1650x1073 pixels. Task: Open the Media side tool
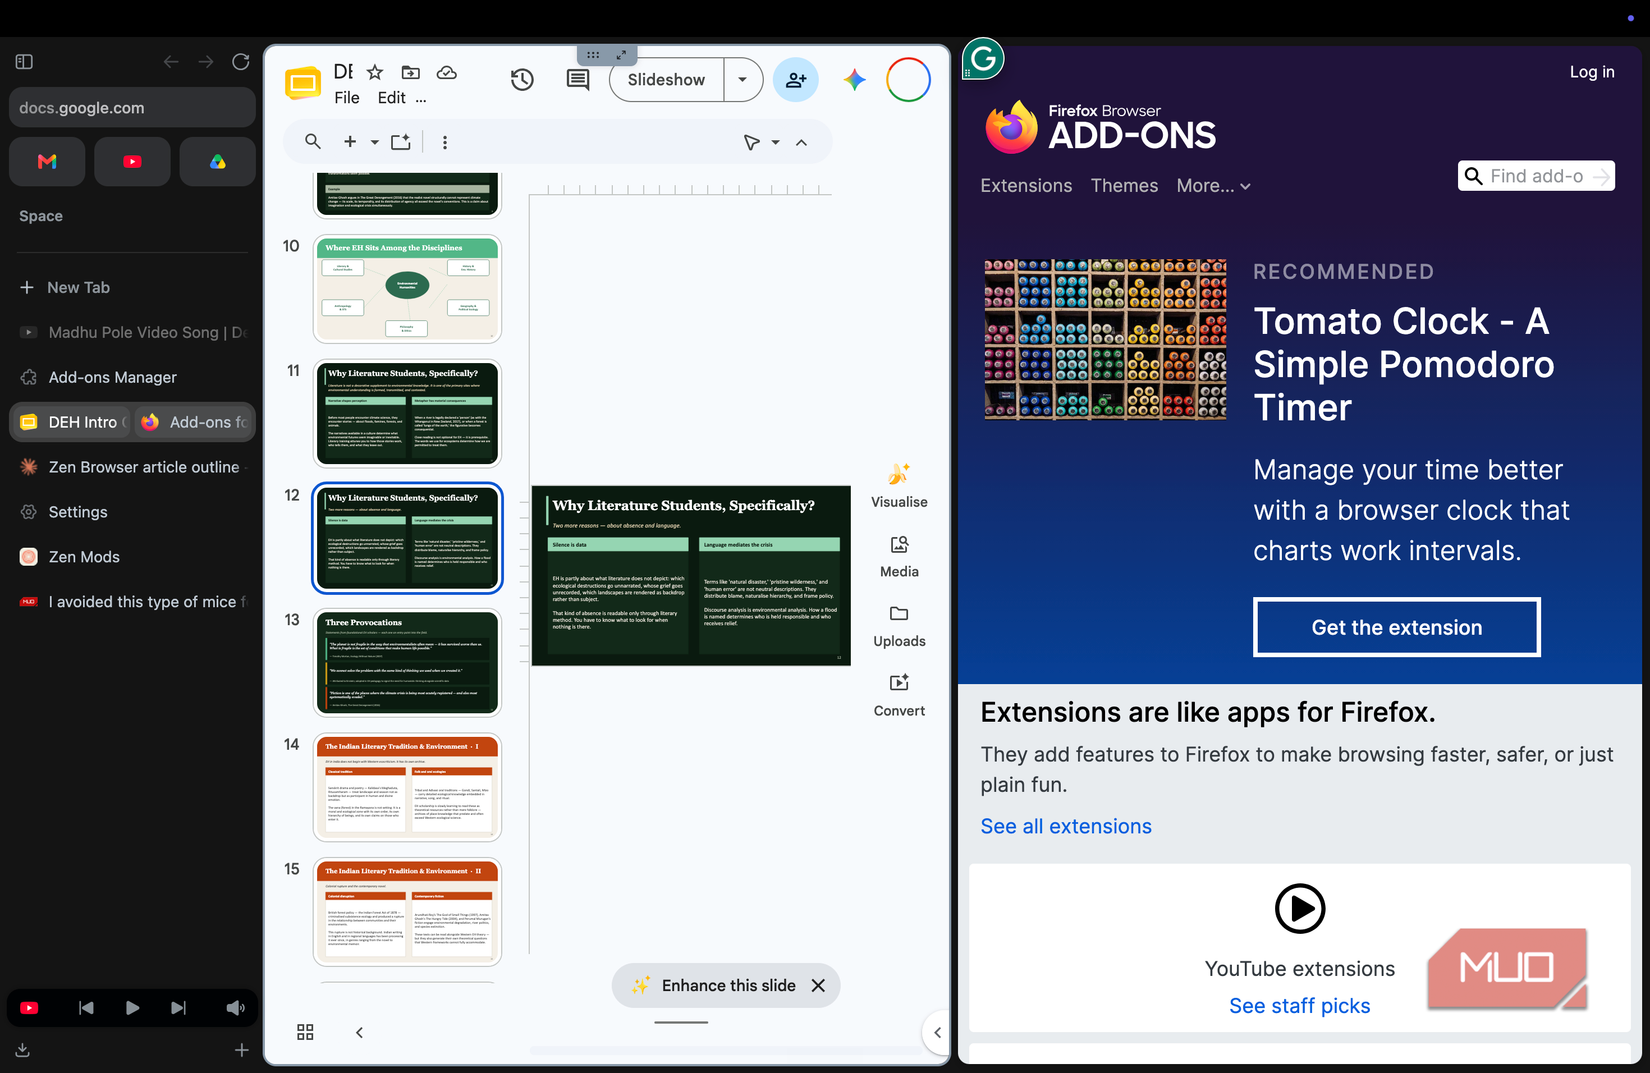tap(899, 556)
